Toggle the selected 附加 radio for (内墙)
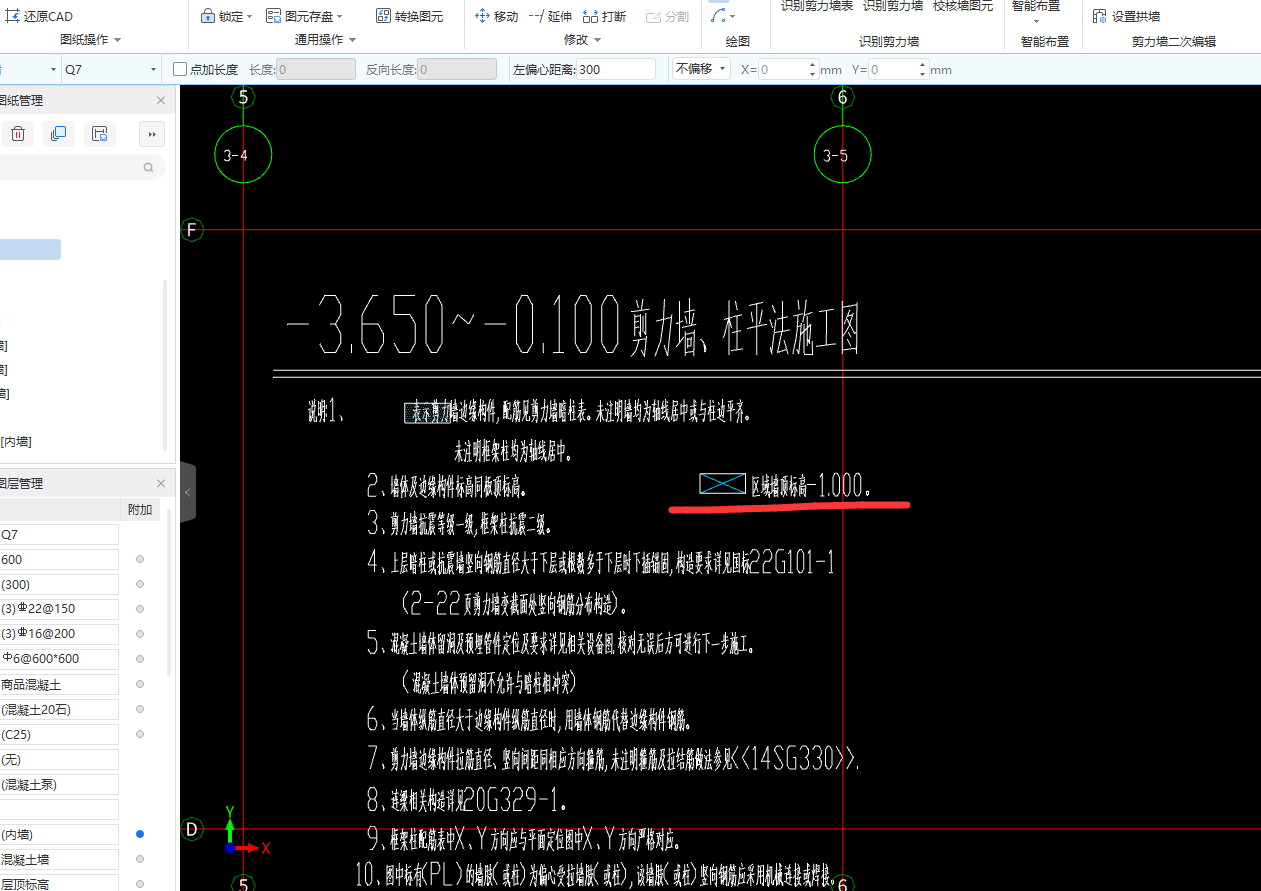 click(140, 834)
